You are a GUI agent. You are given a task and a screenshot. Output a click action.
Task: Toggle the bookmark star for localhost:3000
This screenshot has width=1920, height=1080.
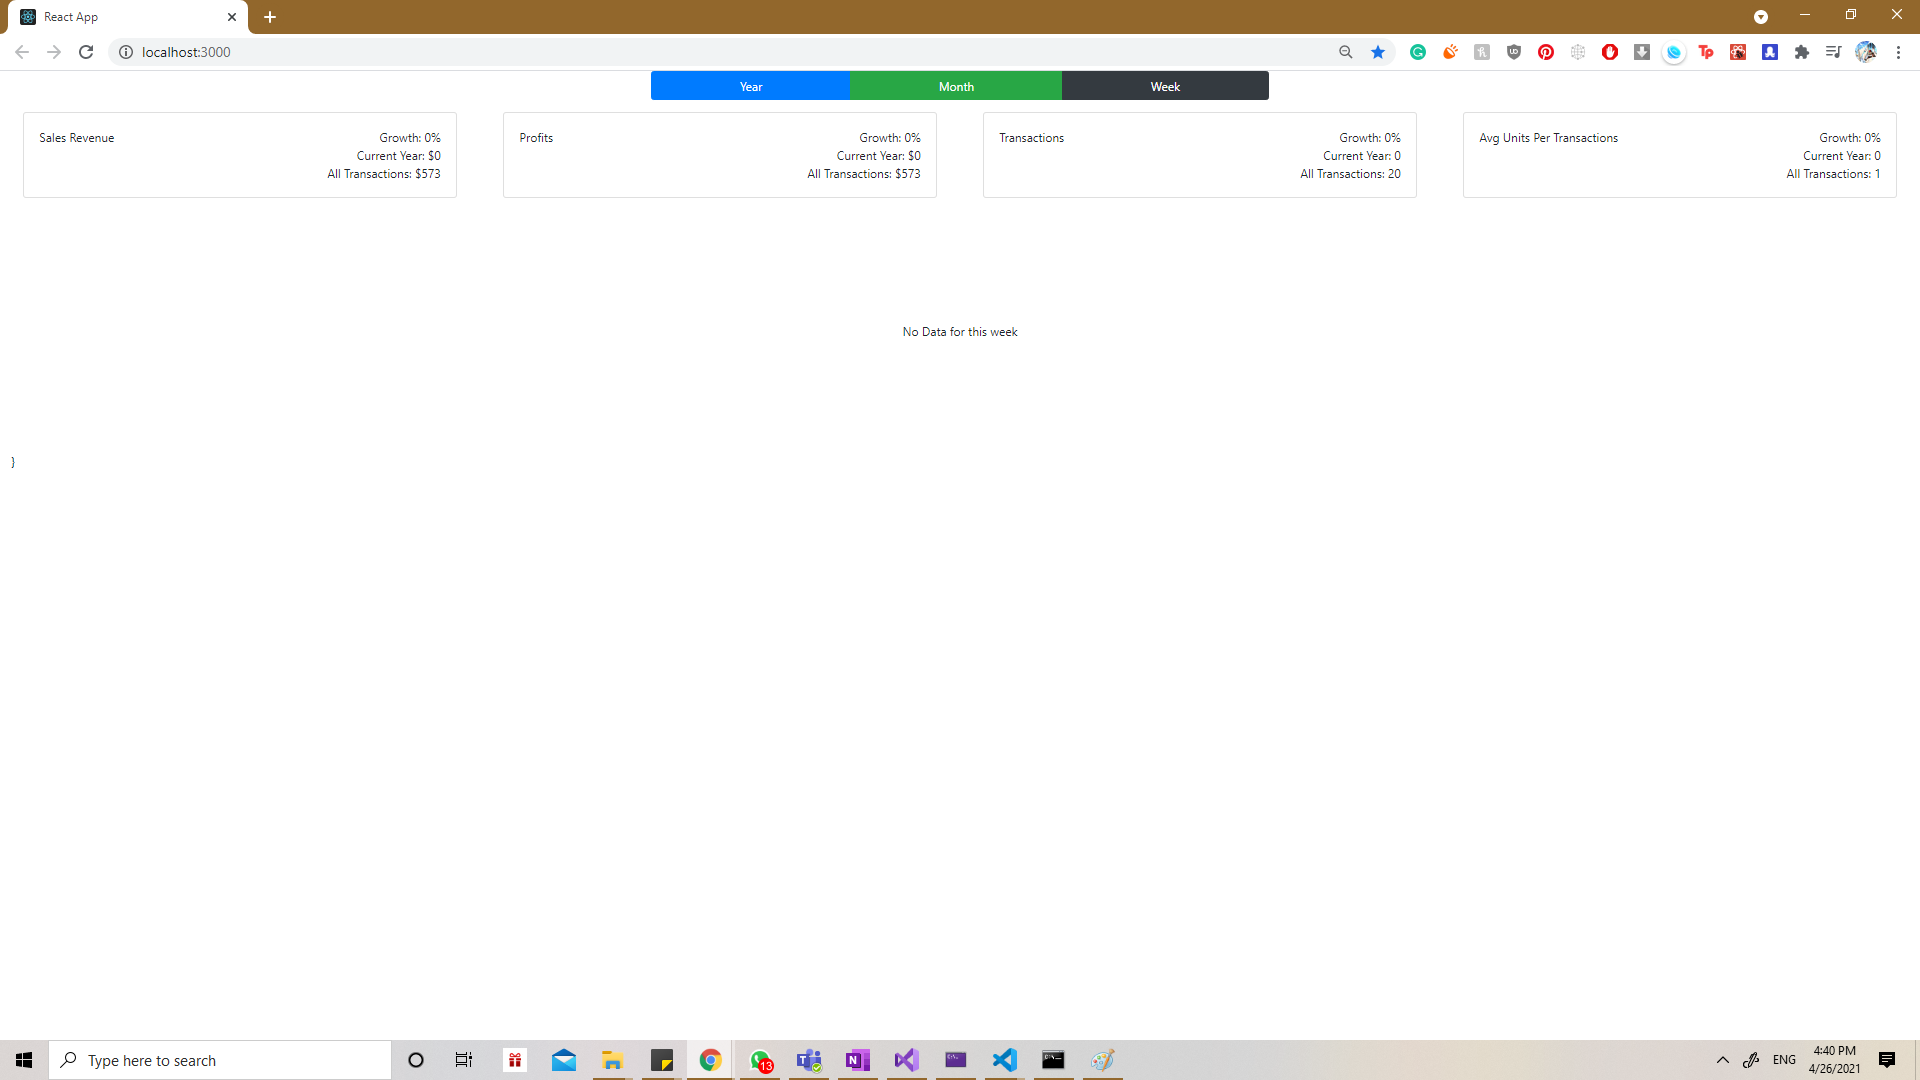coord(1377,52)
